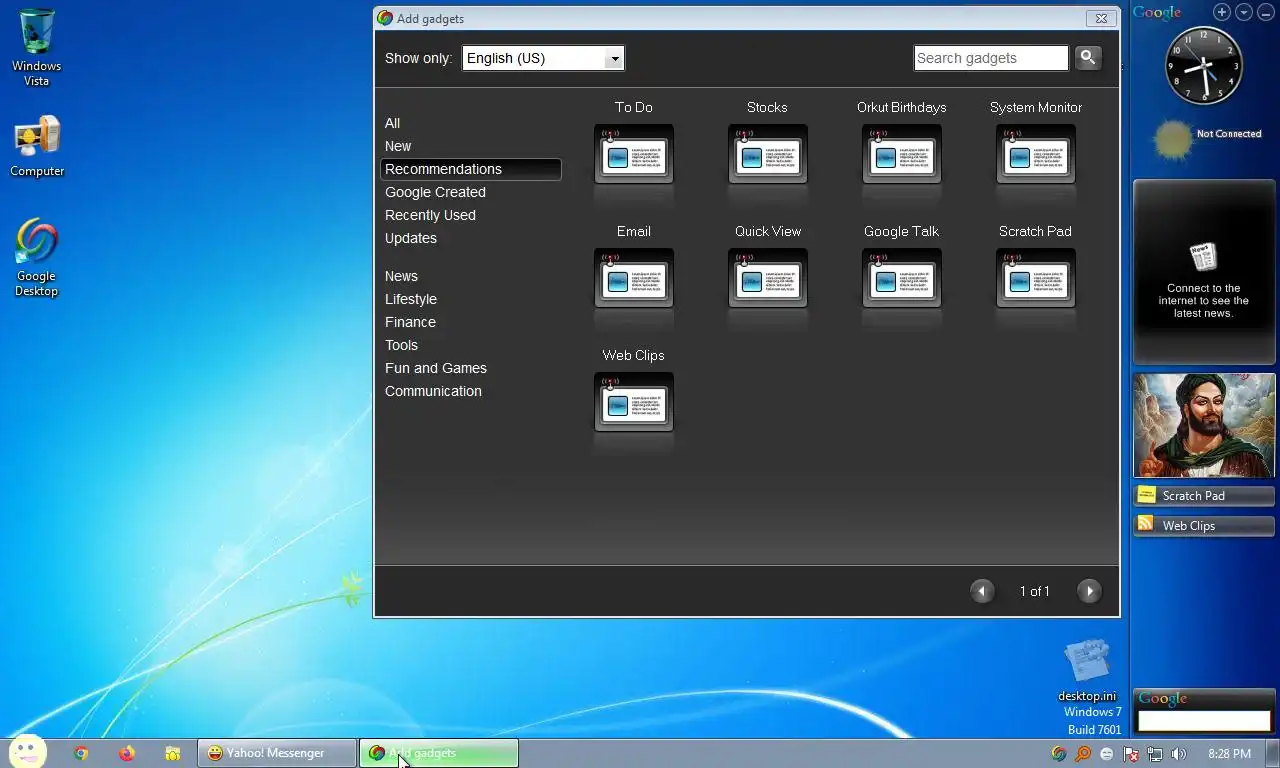
Task: Show All gadgets category
Action: coord(392,123)
